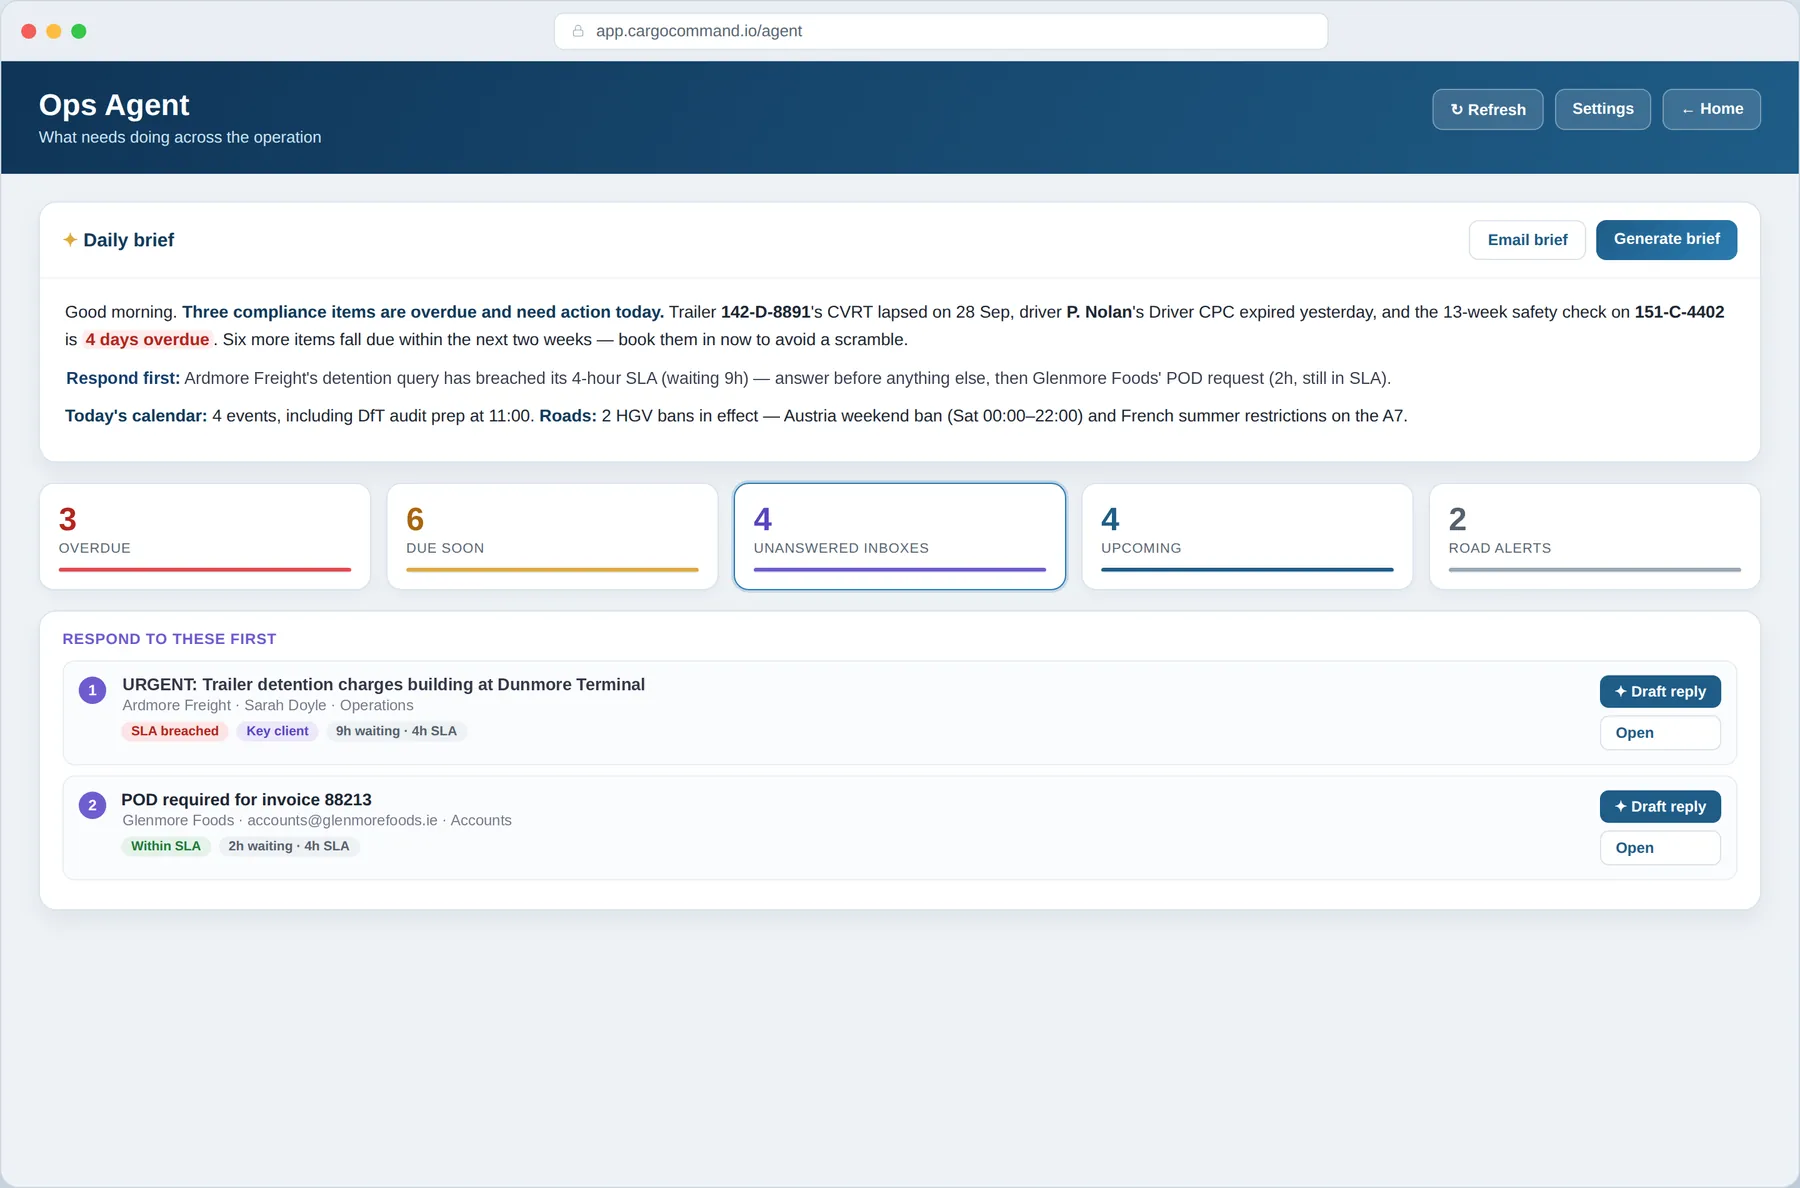Go back using the Home button
The height and width of the screenshot is (1188, 1800).
(1711, 109)
